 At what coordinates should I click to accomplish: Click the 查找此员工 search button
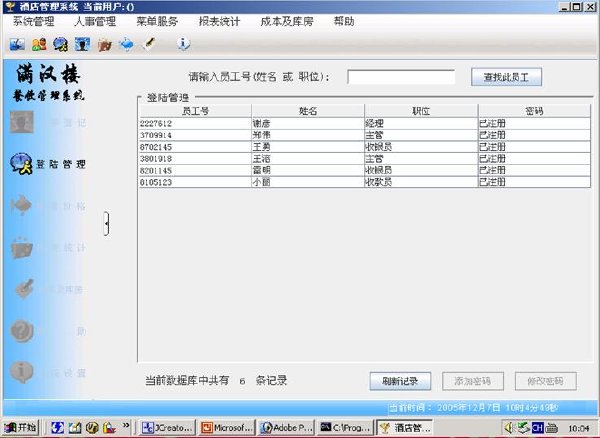click(x=506, y=77)
